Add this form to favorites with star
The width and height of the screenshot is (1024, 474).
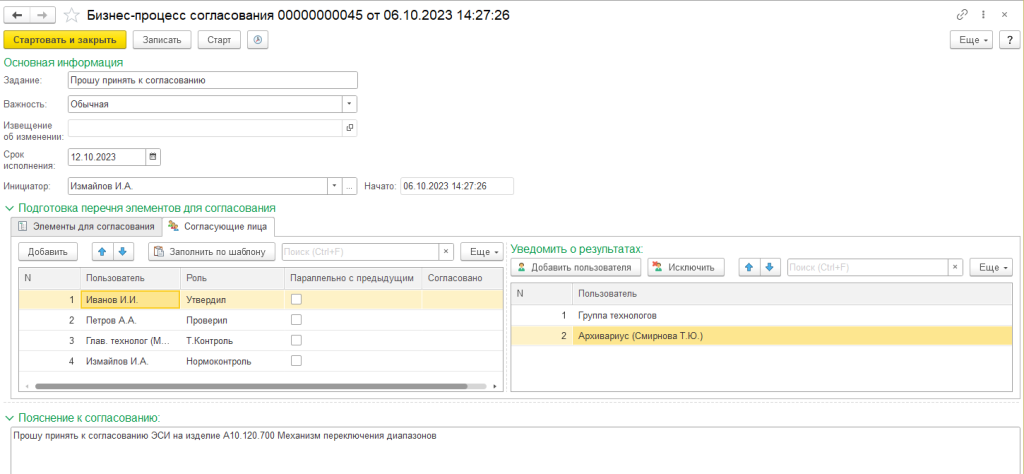(71, 15)
